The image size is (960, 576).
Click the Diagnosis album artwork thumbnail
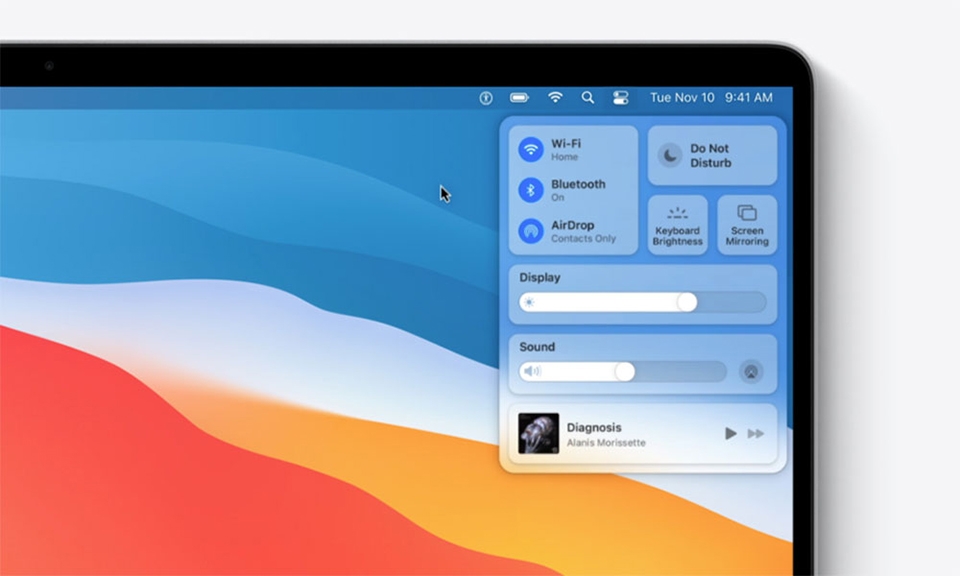[x=540, y=434]
